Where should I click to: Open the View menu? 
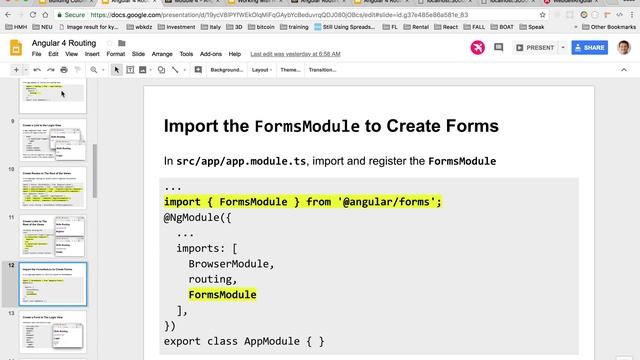tap(71, 54)
